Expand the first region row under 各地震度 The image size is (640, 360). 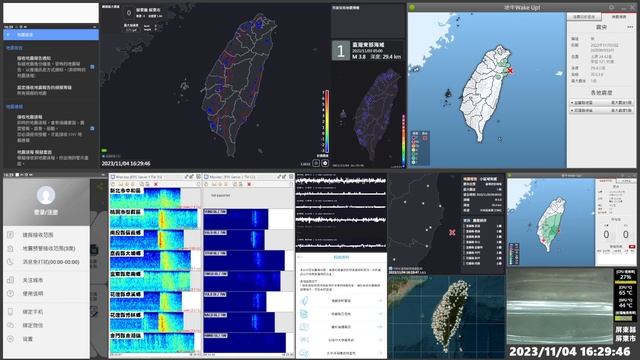(x=602, y=102)
